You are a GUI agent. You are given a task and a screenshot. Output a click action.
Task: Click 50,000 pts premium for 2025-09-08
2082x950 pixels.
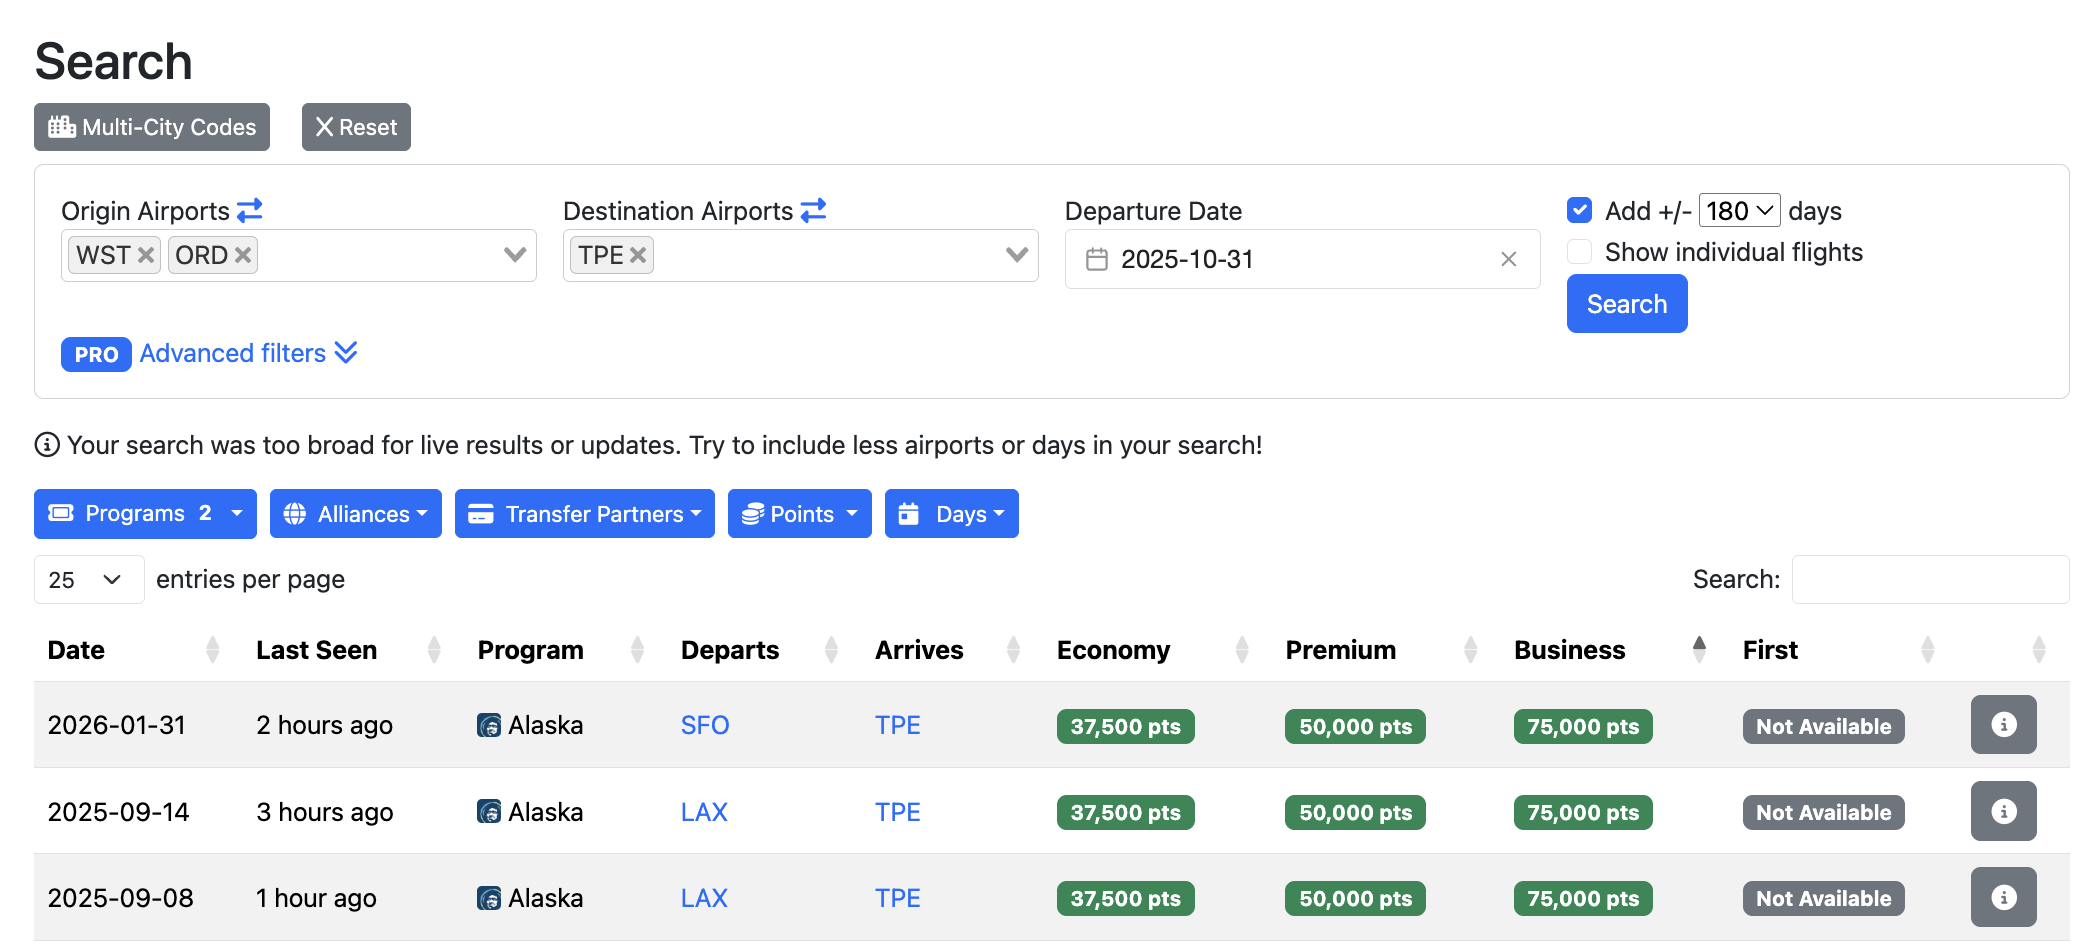[x=1355, y=898]
